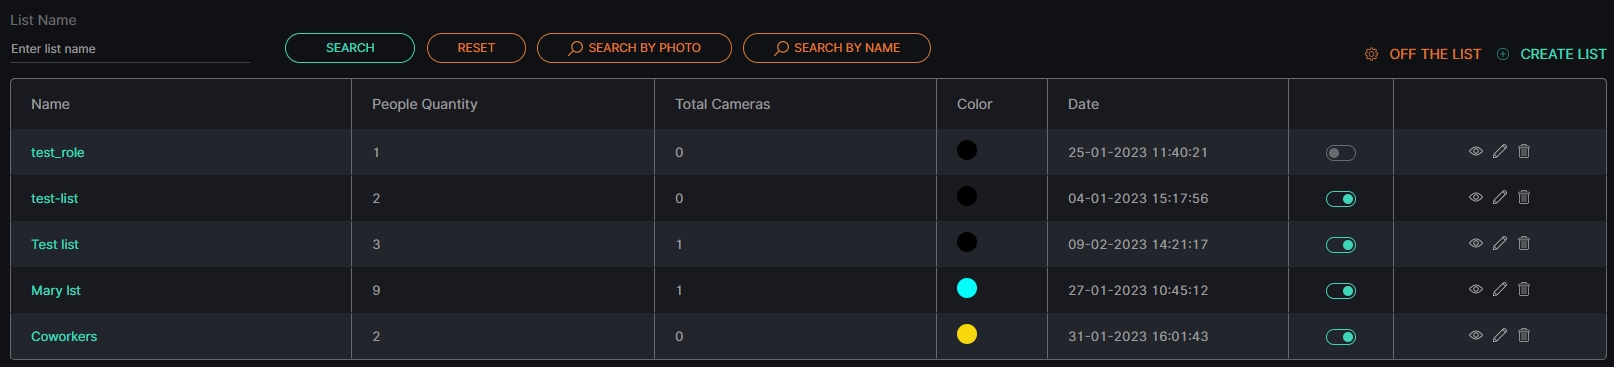Open the Coworkers list link
1614x367 pixels.
[x=64, y=336]
